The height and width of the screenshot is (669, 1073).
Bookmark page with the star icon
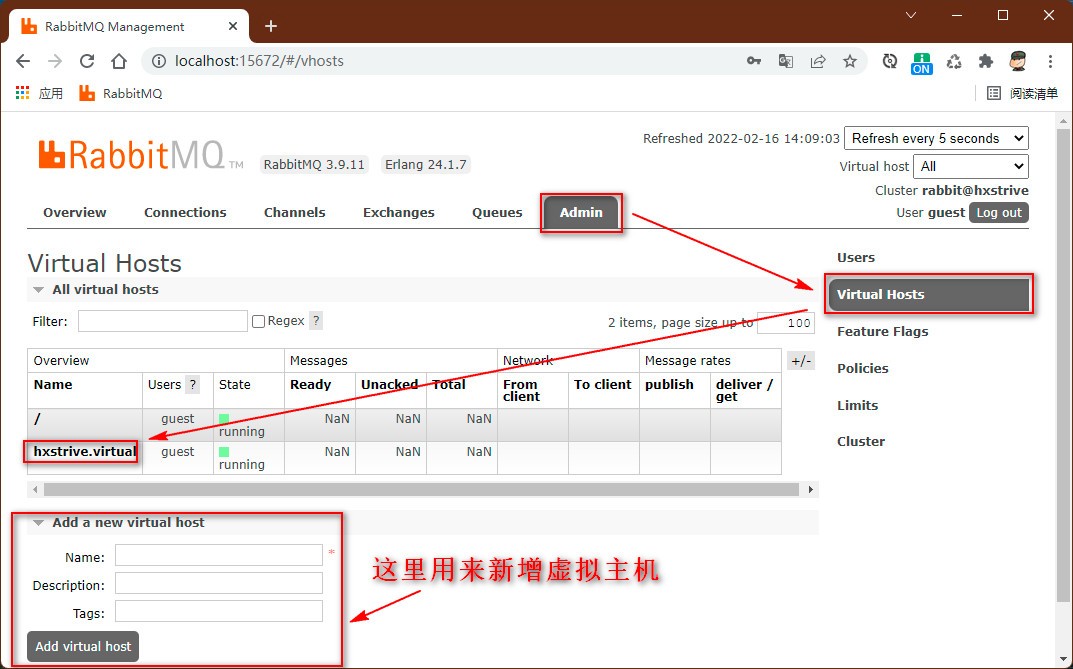tap(850, 61)
